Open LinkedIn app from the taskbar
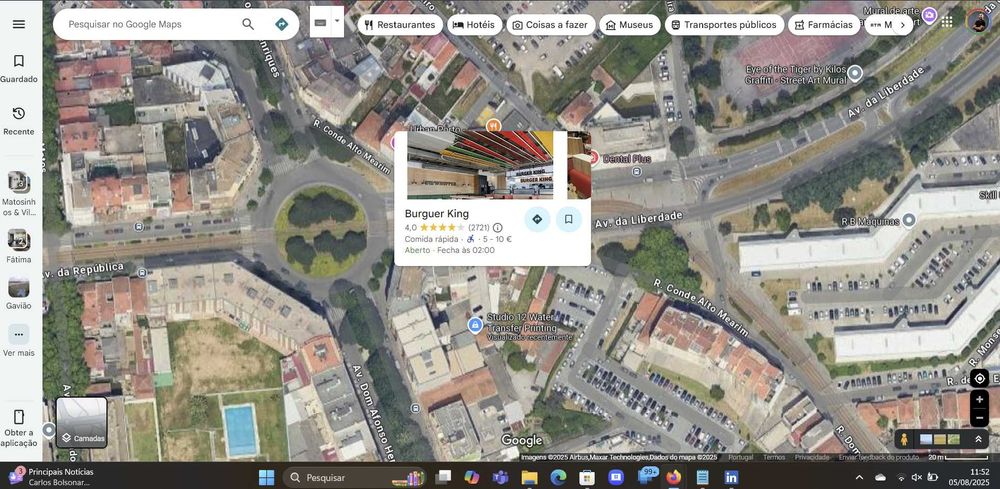Screen dimensions: 1000x489 (x=732, y=477)
